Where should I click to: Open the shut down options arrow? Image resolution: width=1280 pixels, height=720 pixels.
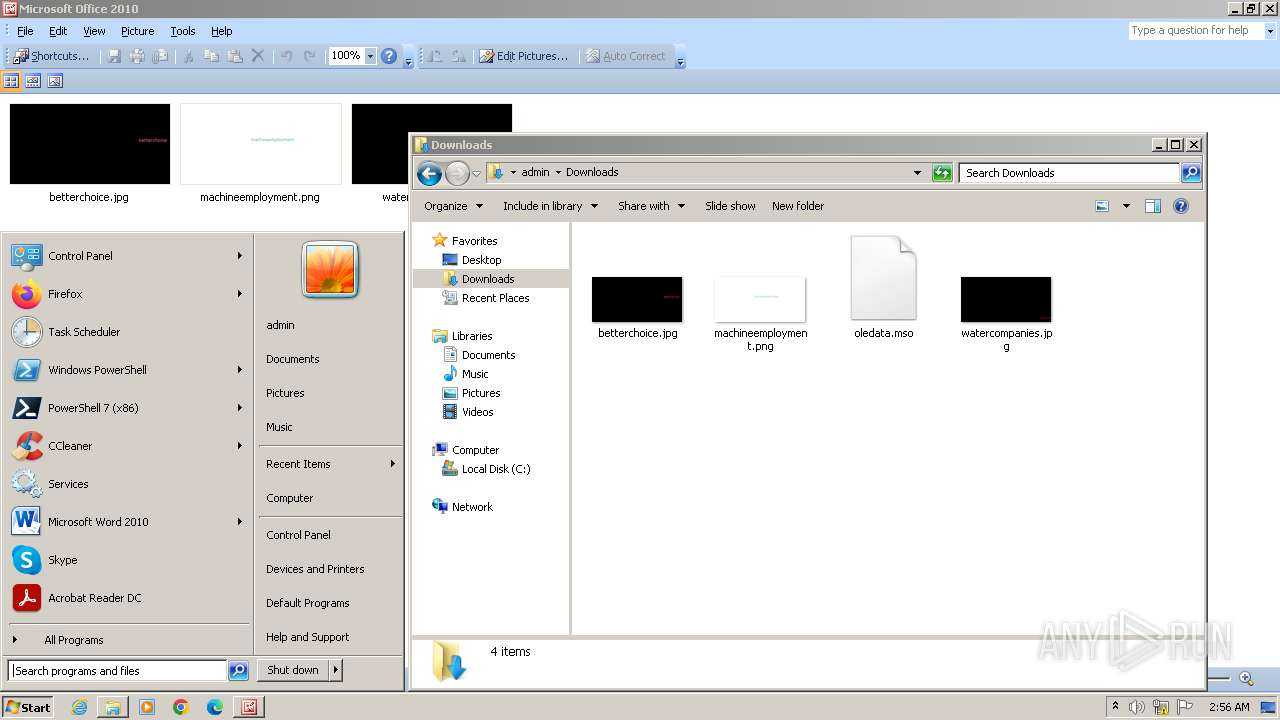click(335, 670)
